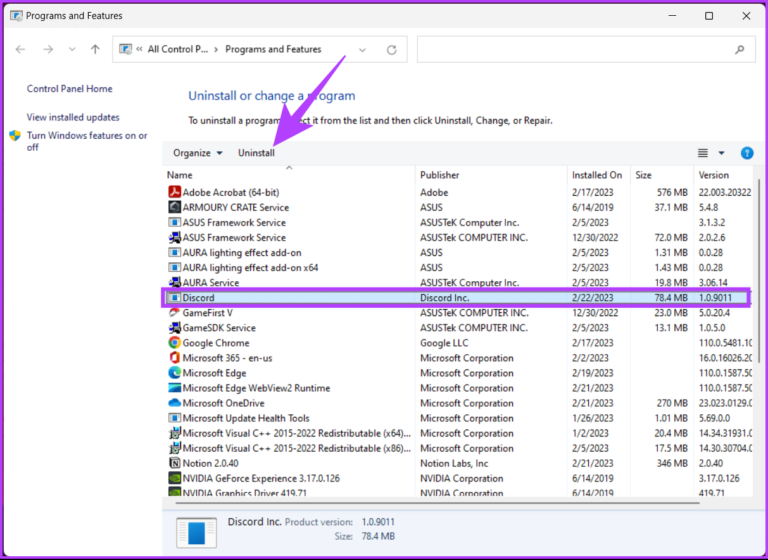Click the Microsoft OneDrive cloud icon
Screen dimensions: 768x560
pos(174,403)
